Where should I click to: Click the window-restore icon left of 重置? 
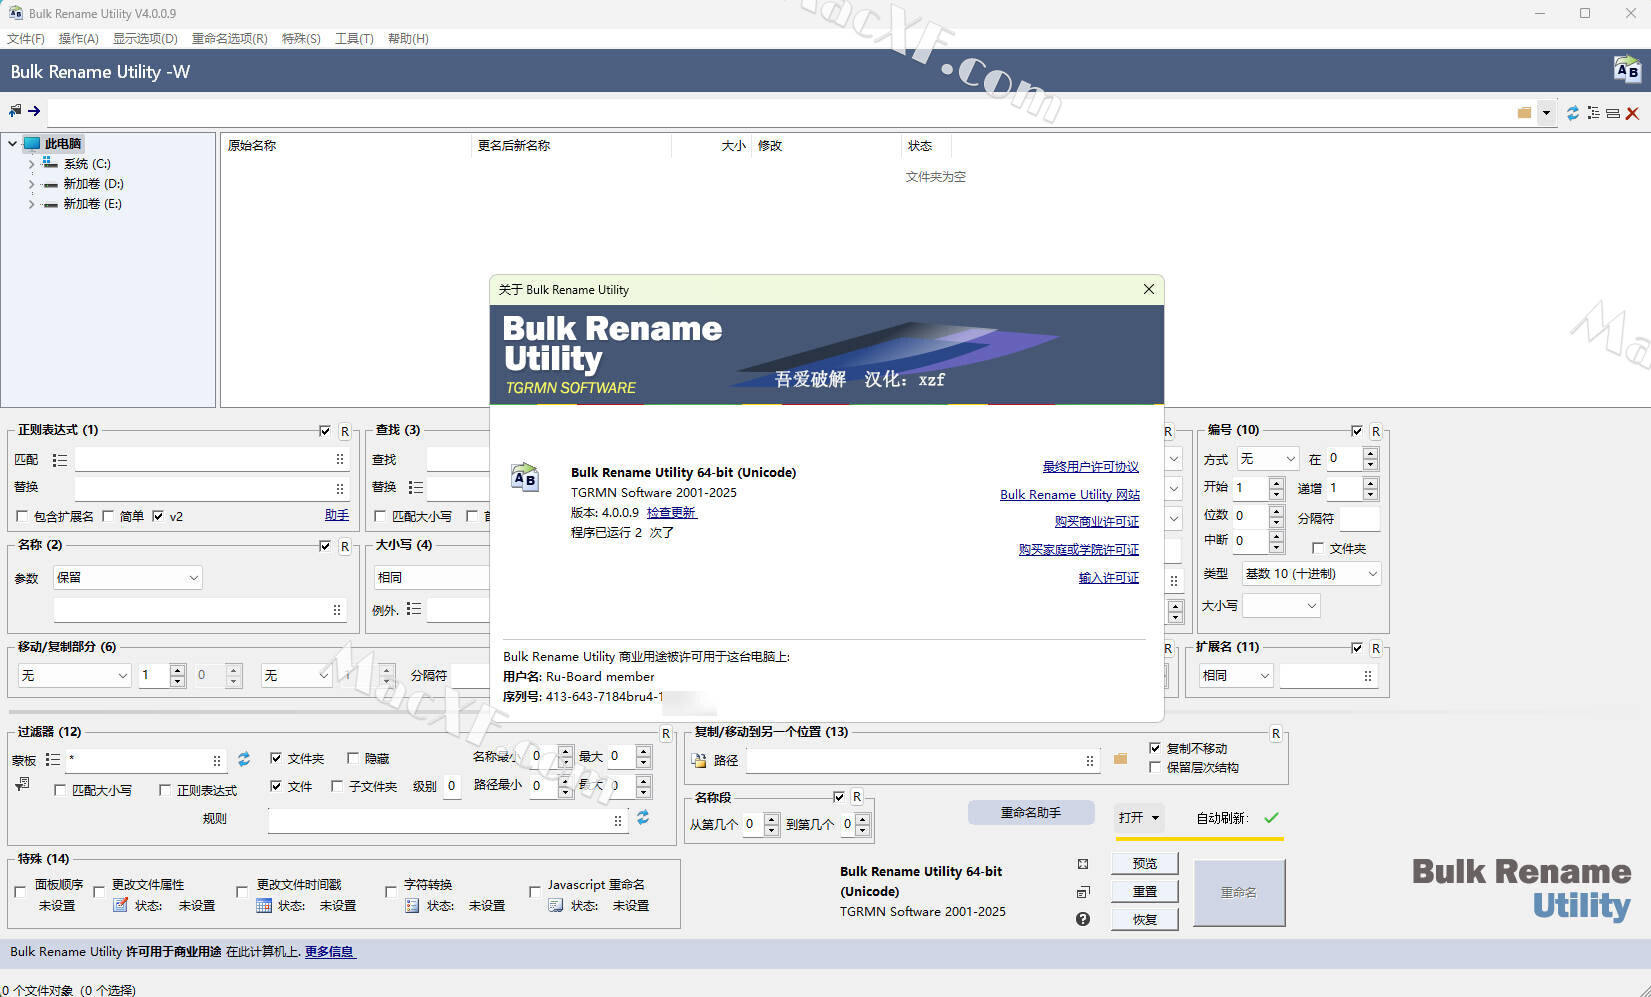(x=1083, y=892)
